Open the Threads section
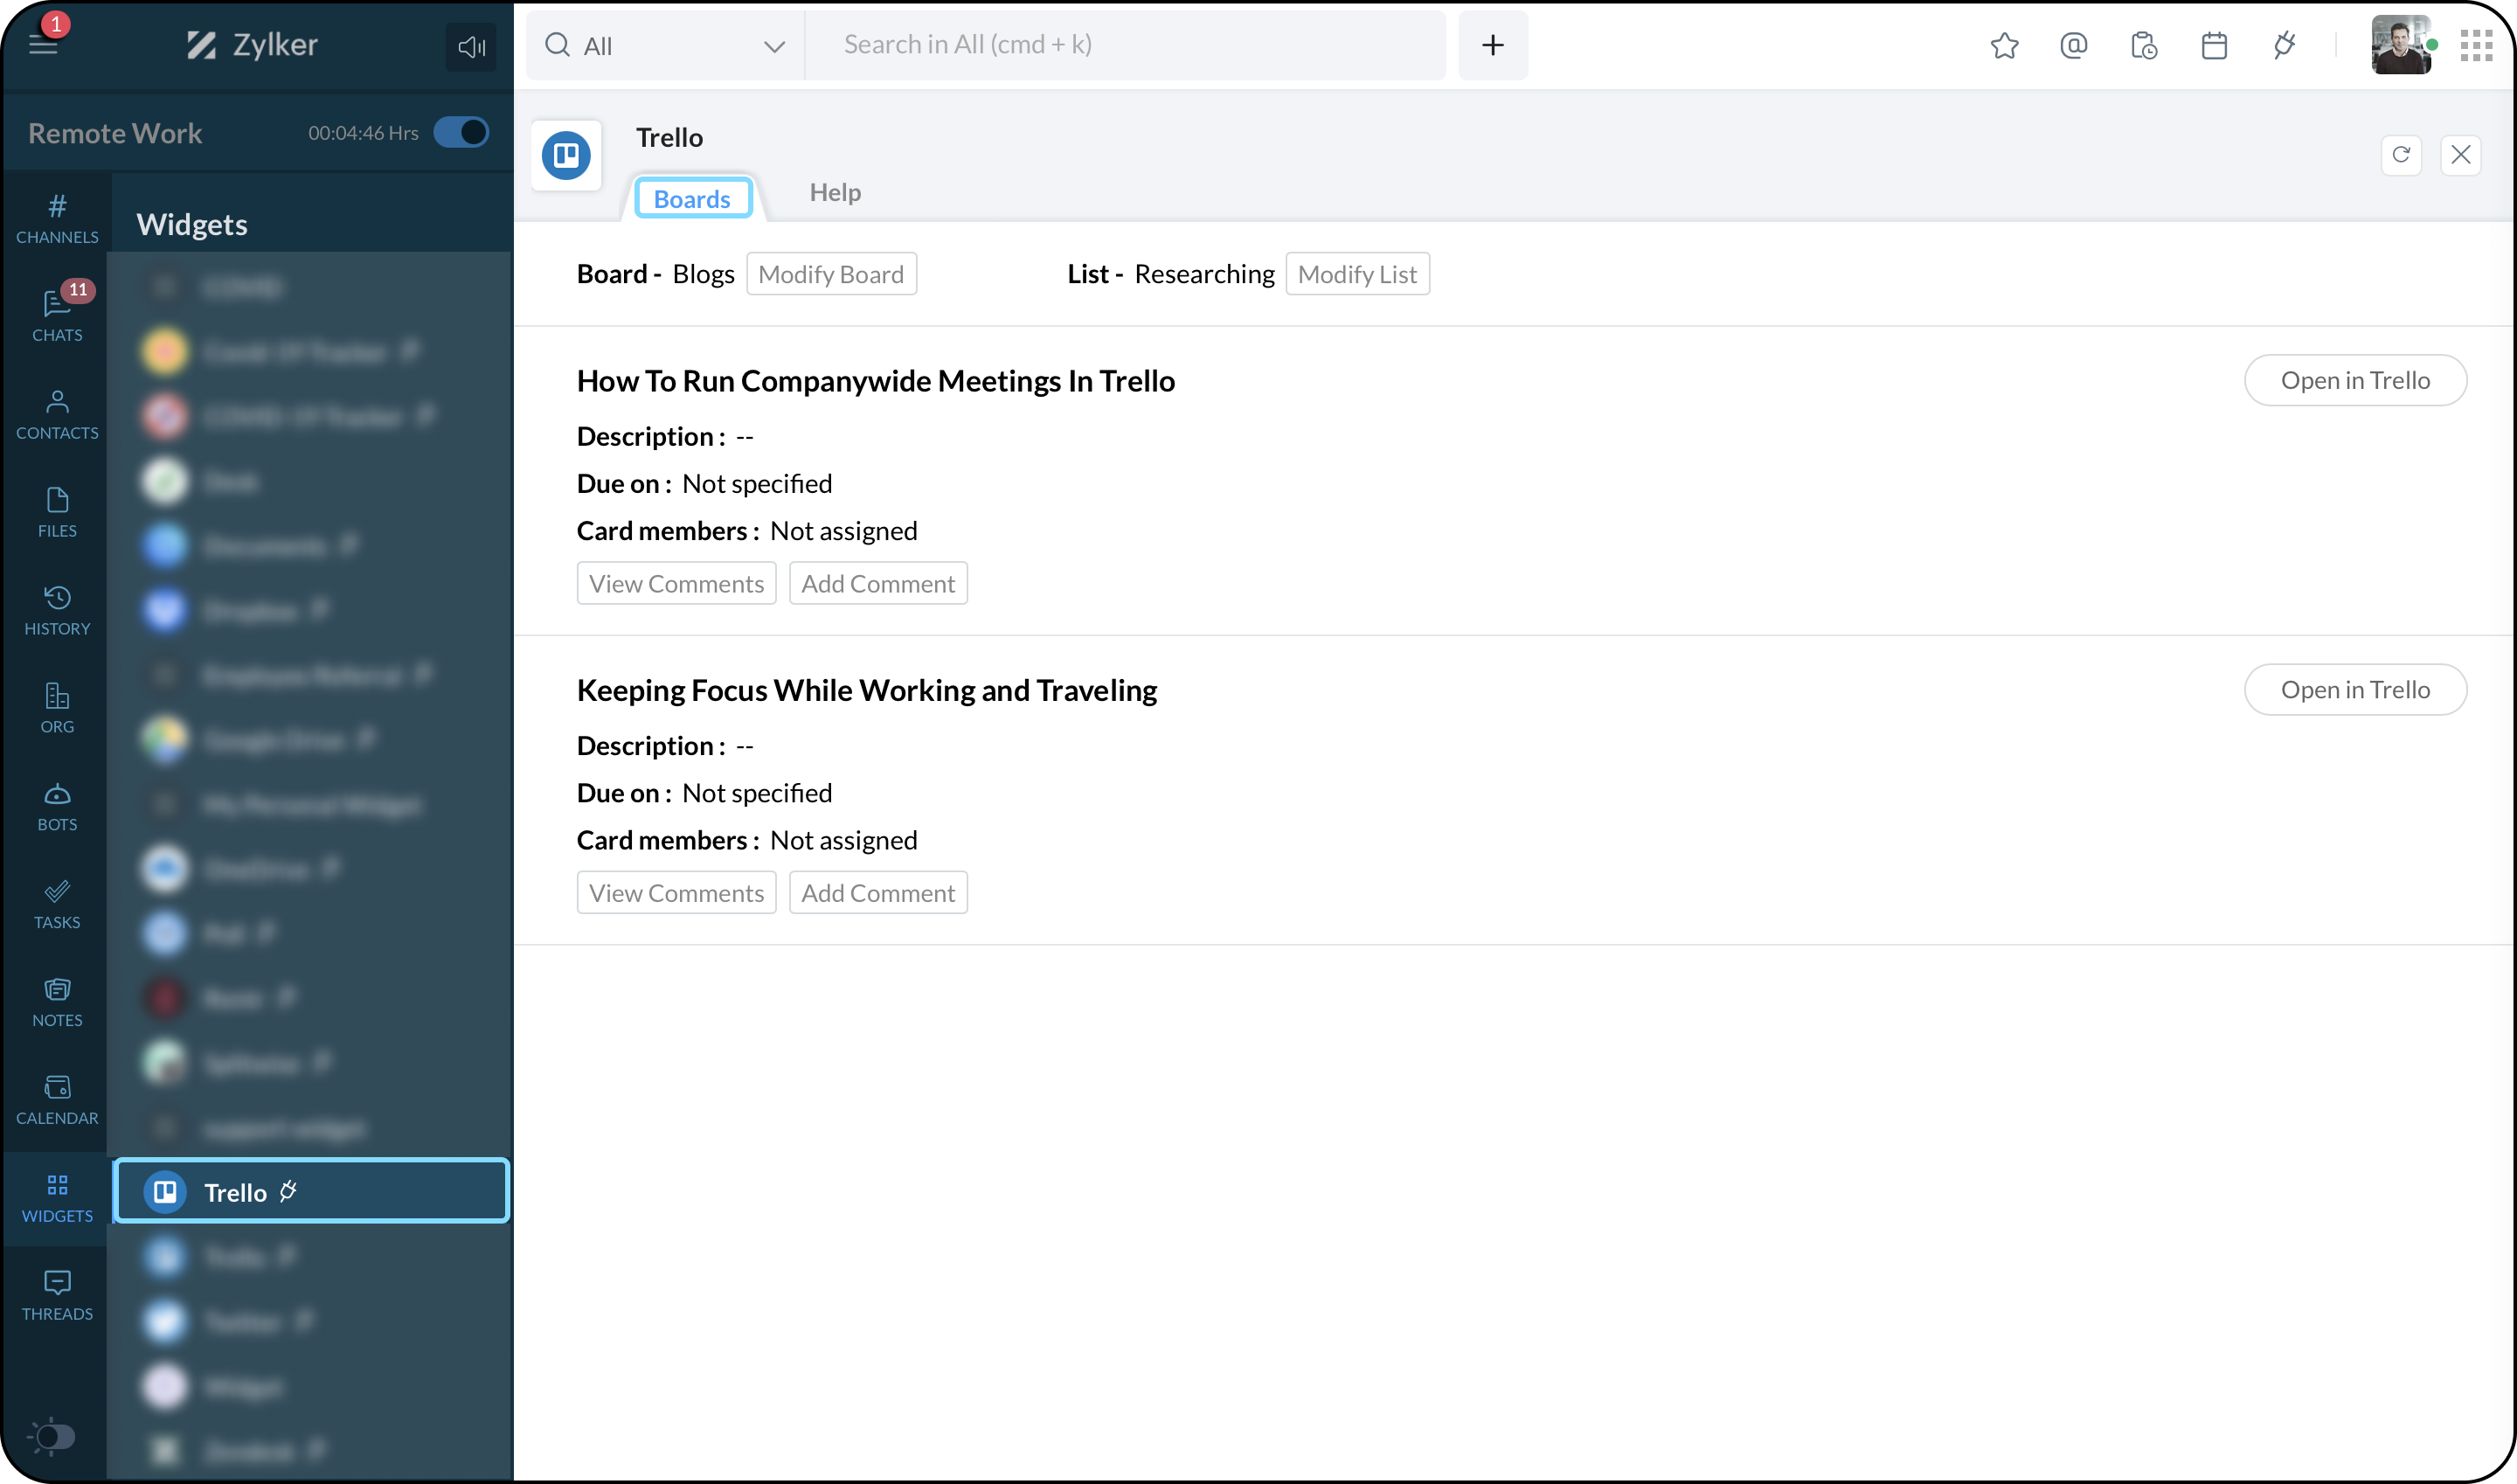2517x1484 pixels. click(x=57, y=1296)
